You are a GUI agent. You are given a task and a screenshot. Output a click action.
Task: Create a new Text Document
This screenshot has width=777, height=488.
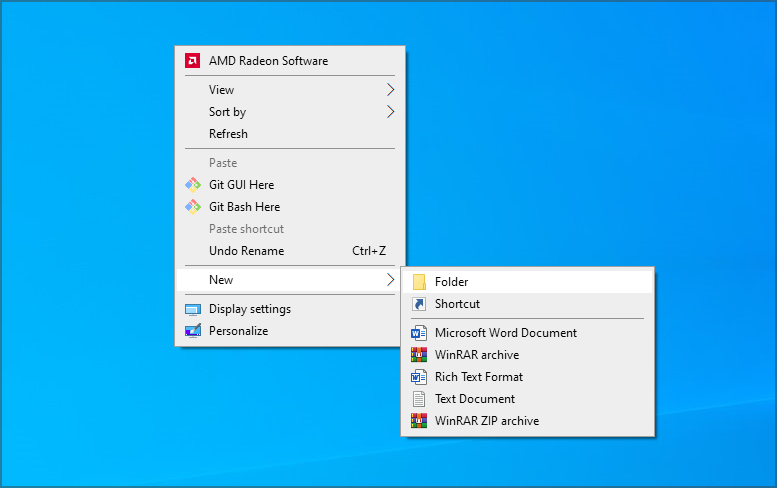point(528,399)
